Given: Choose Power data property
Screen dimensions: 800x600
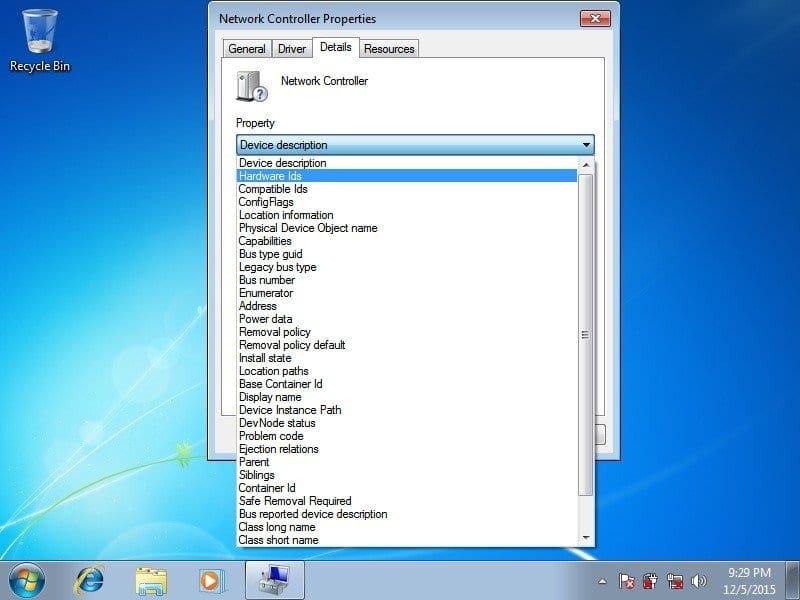Looking at the screenshot, I should point(407,319).
